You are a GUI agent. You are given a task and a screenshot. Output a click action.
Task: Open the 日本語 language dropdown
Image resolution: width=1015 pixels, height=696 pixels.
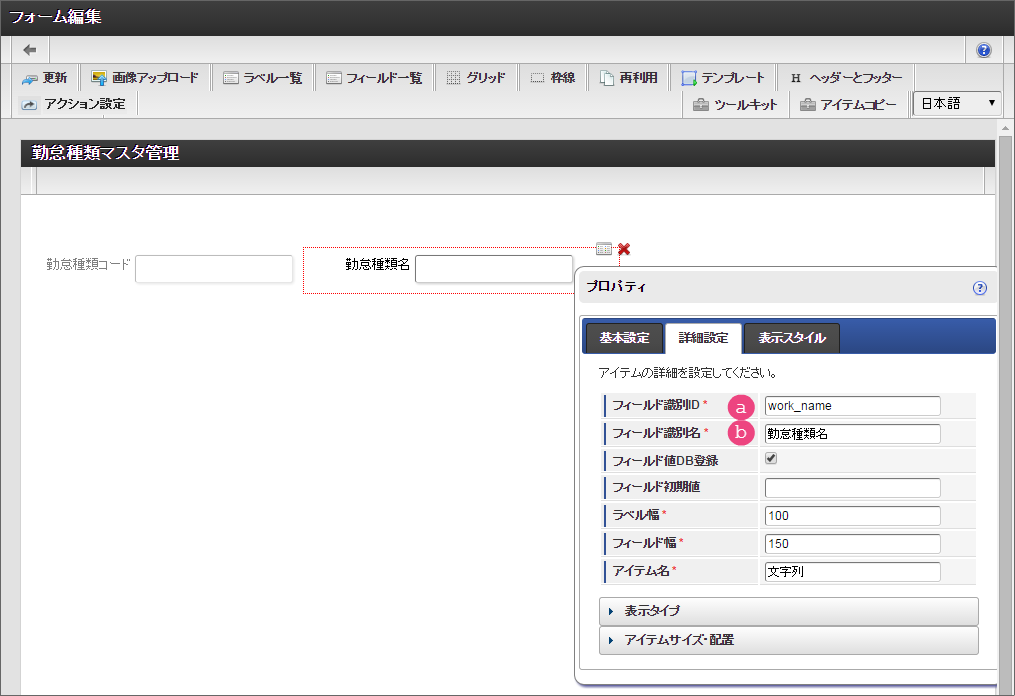957,103
